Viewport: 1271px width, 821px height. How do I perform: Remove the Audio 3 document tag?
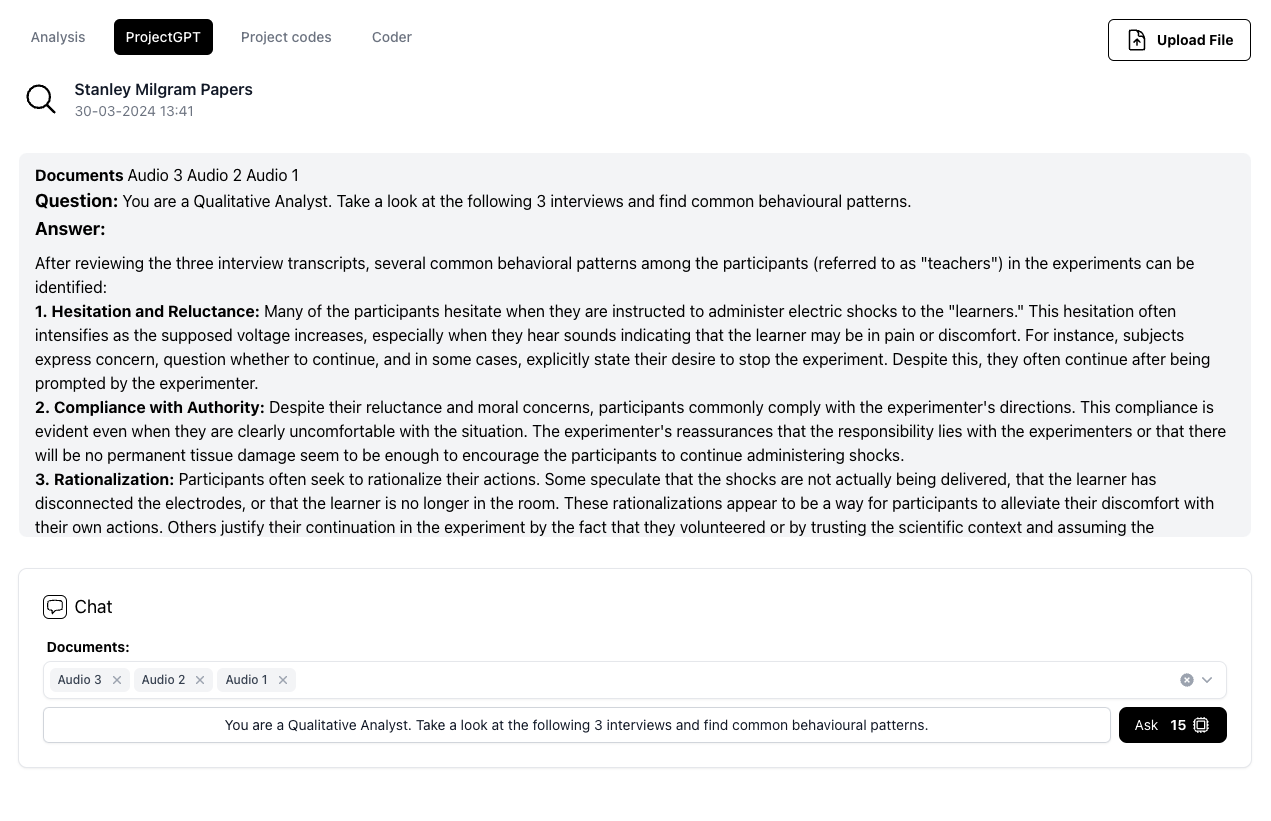tap(117, 680)
